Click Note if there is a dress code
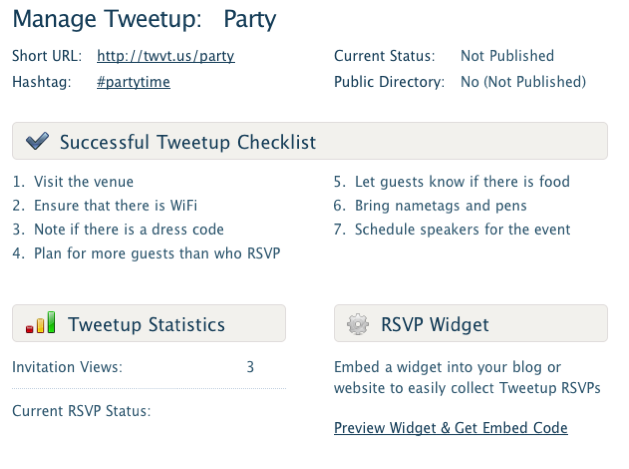This screenshot has width=629, height=469. point(129,230)
